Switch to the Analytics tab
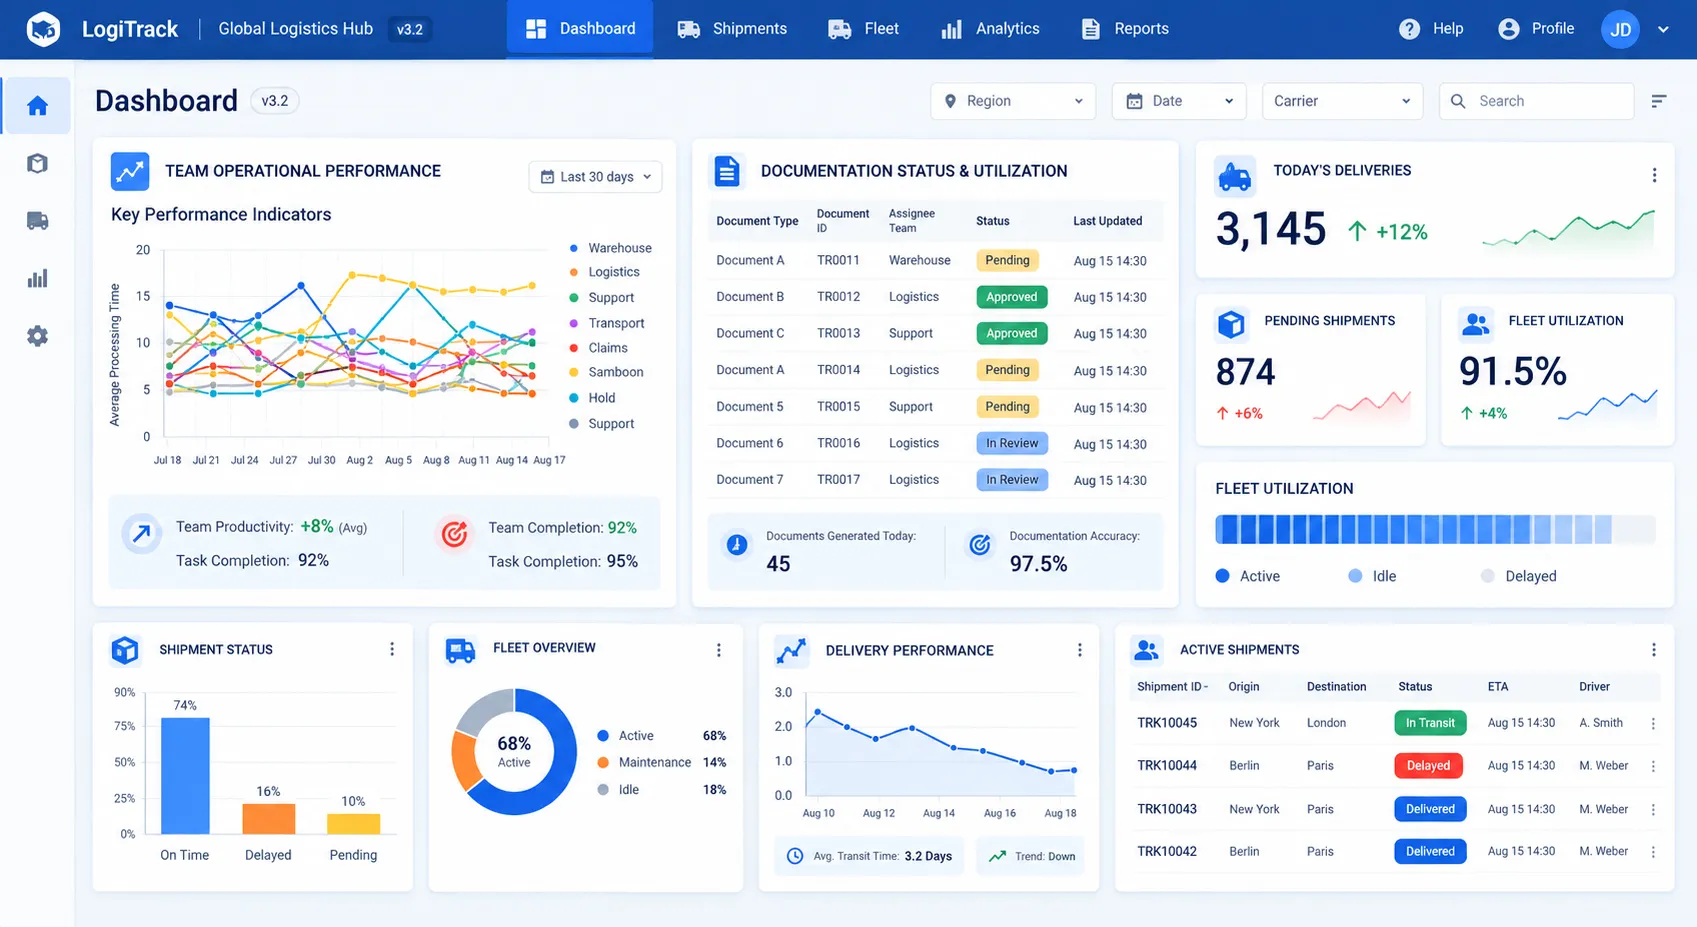Image resolution: width=1697 pixels, height=927 pixels. [990, 29]
